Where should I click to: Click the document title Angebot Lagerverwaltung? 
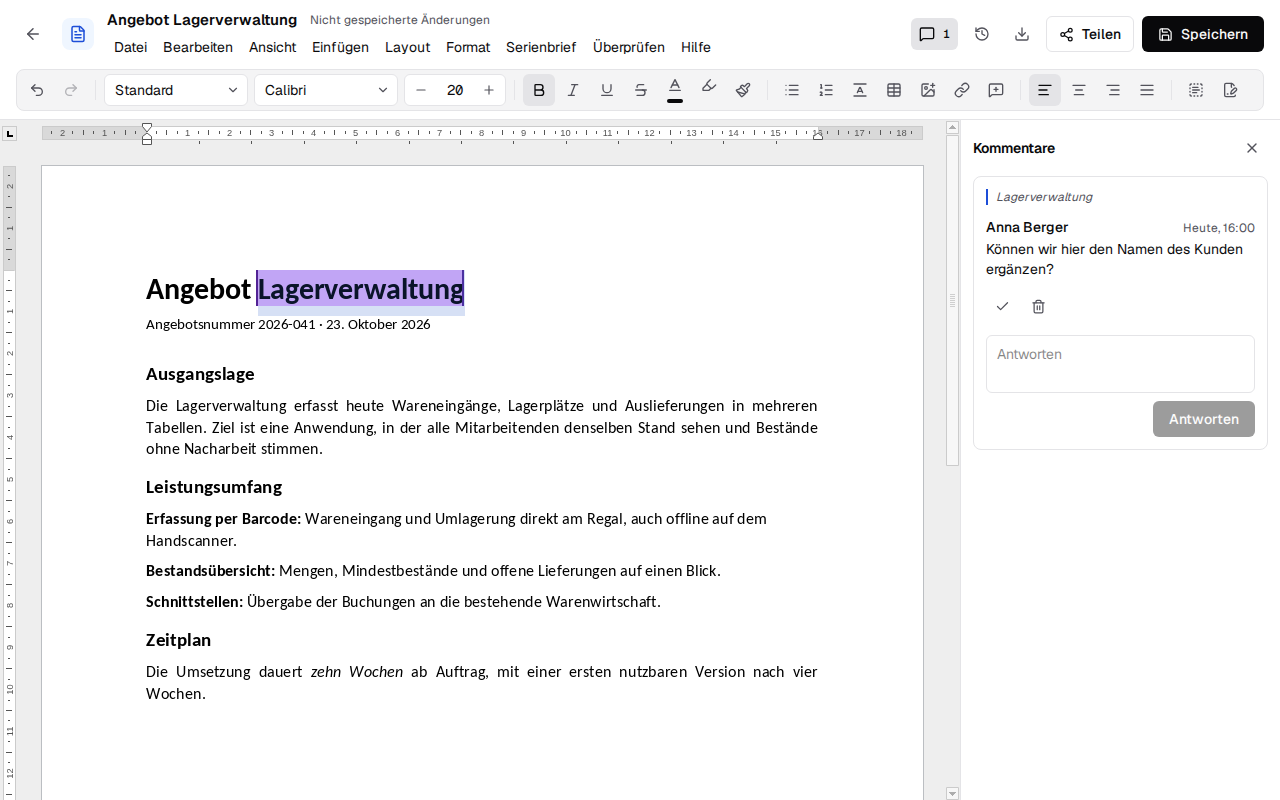[x=305, y=289]
